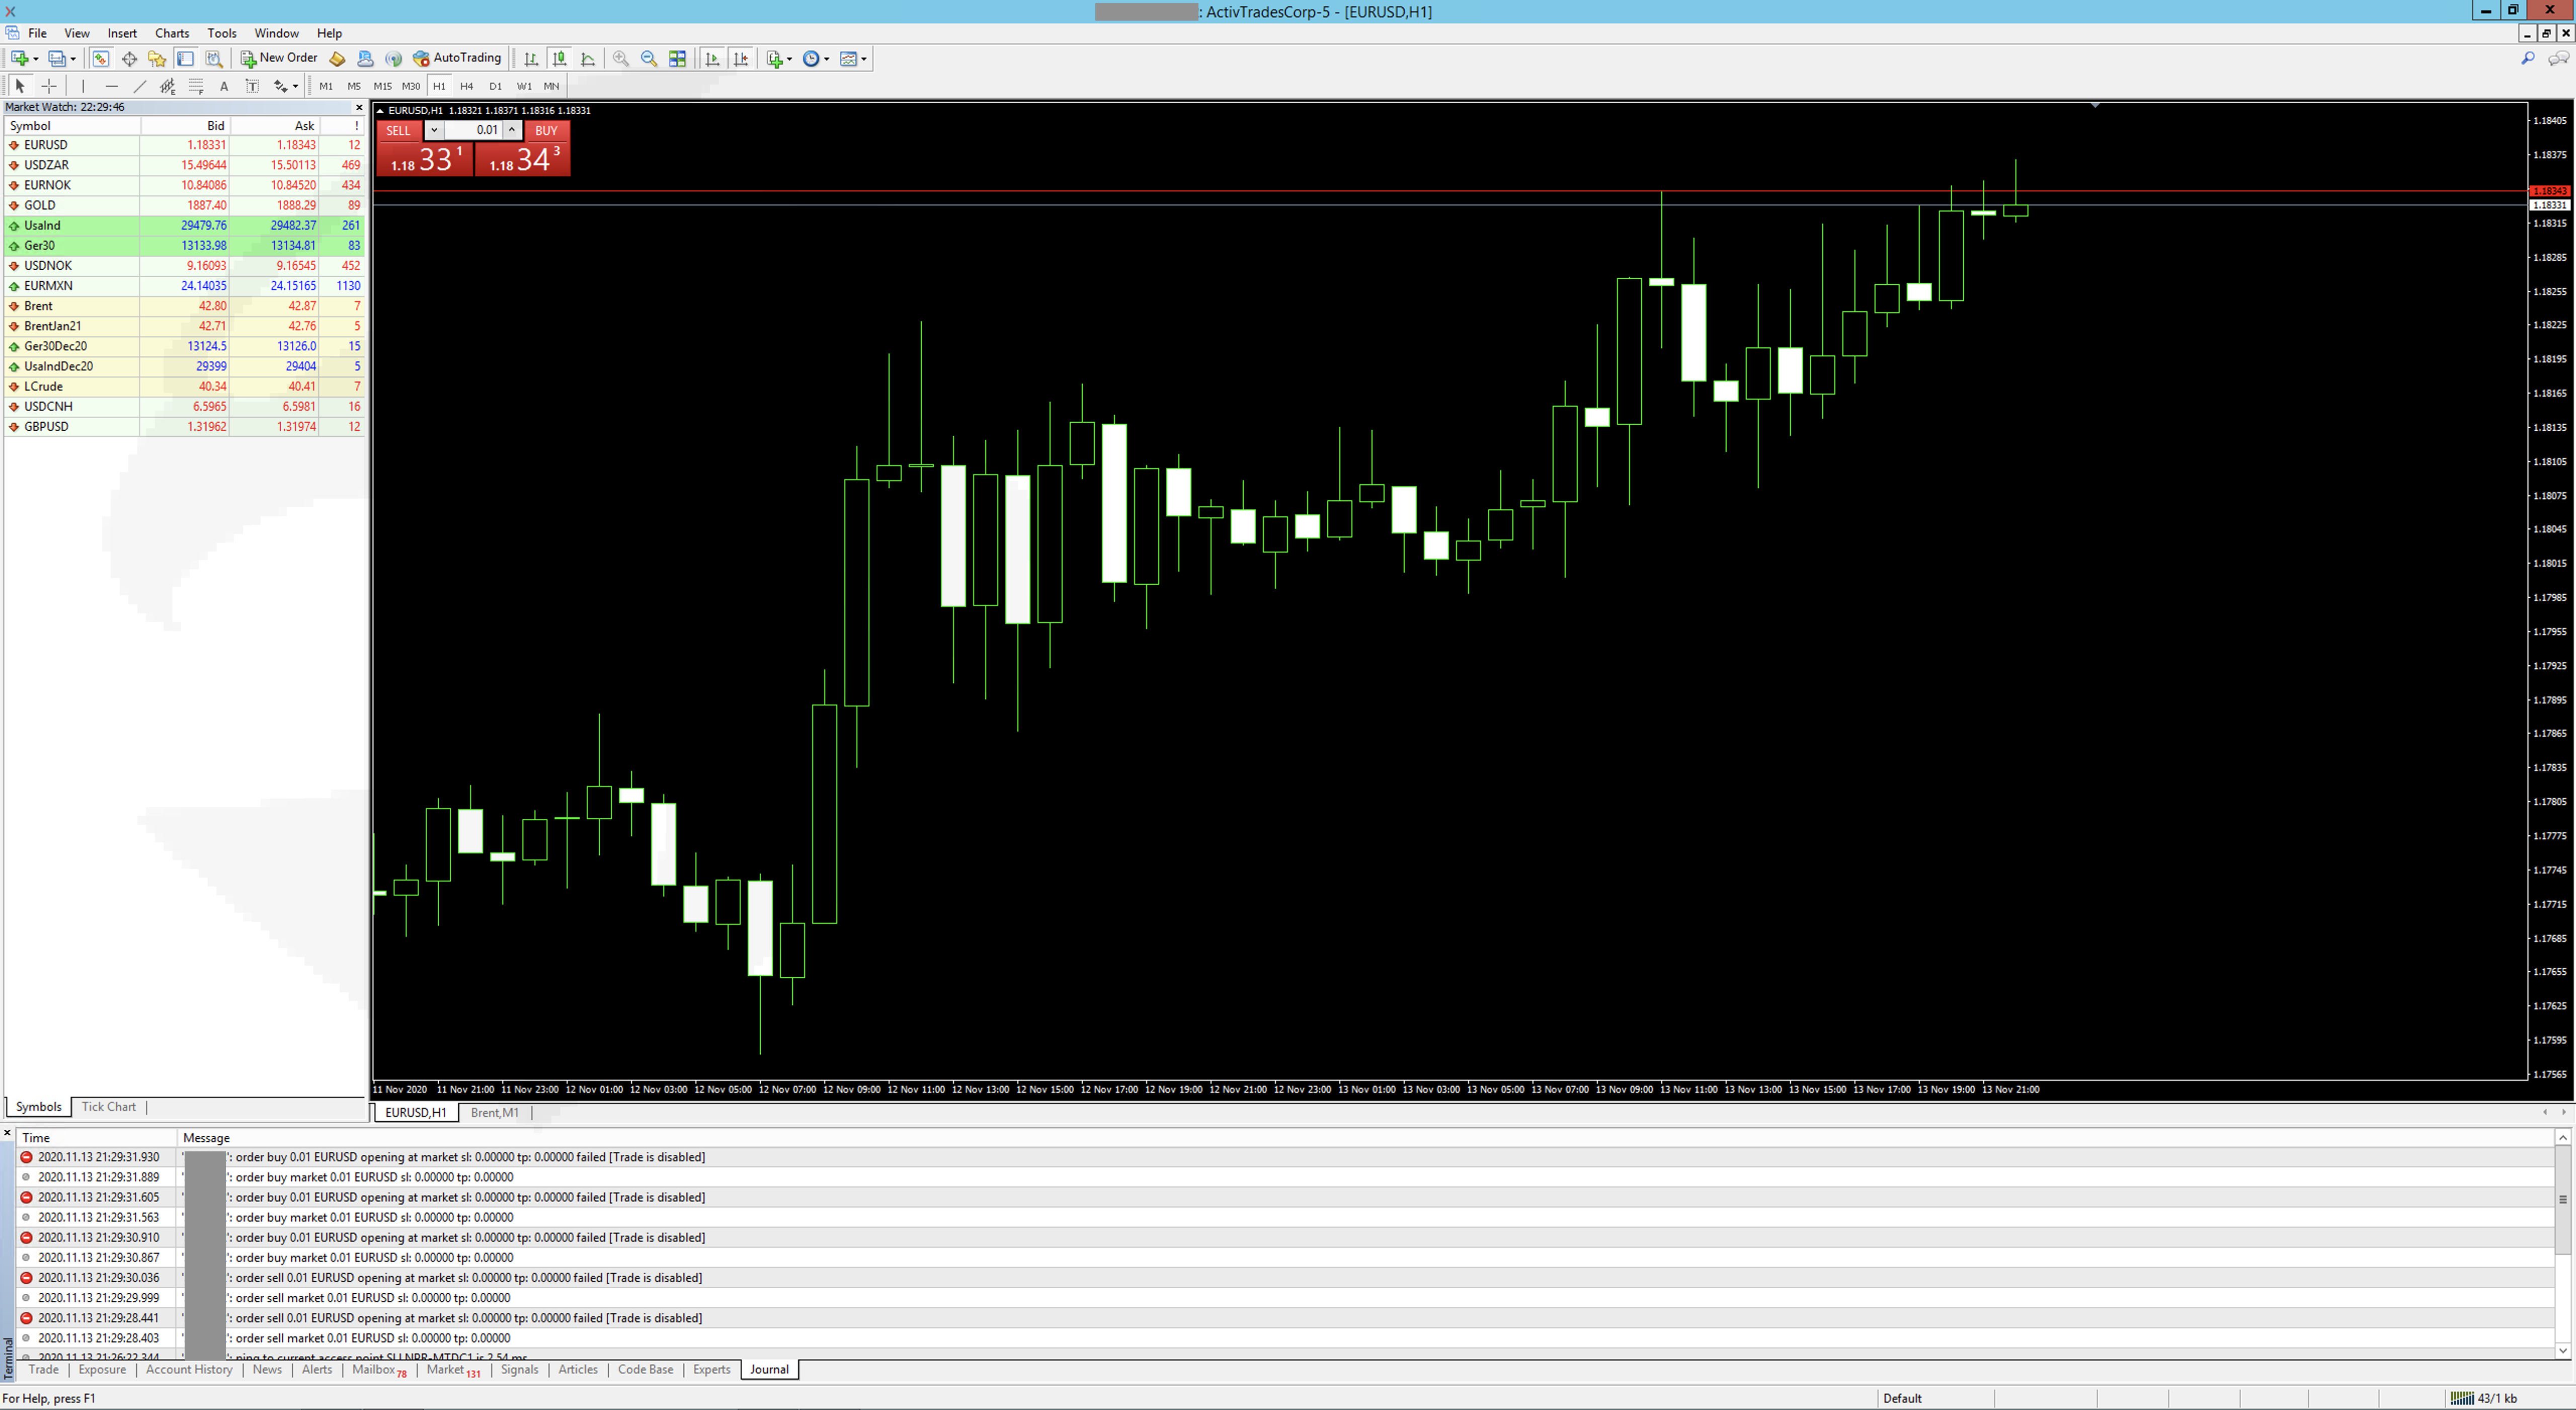This screenshot has height=1410, width=2576.
Task: Open the Charts menu
Action: coord(172,33)
